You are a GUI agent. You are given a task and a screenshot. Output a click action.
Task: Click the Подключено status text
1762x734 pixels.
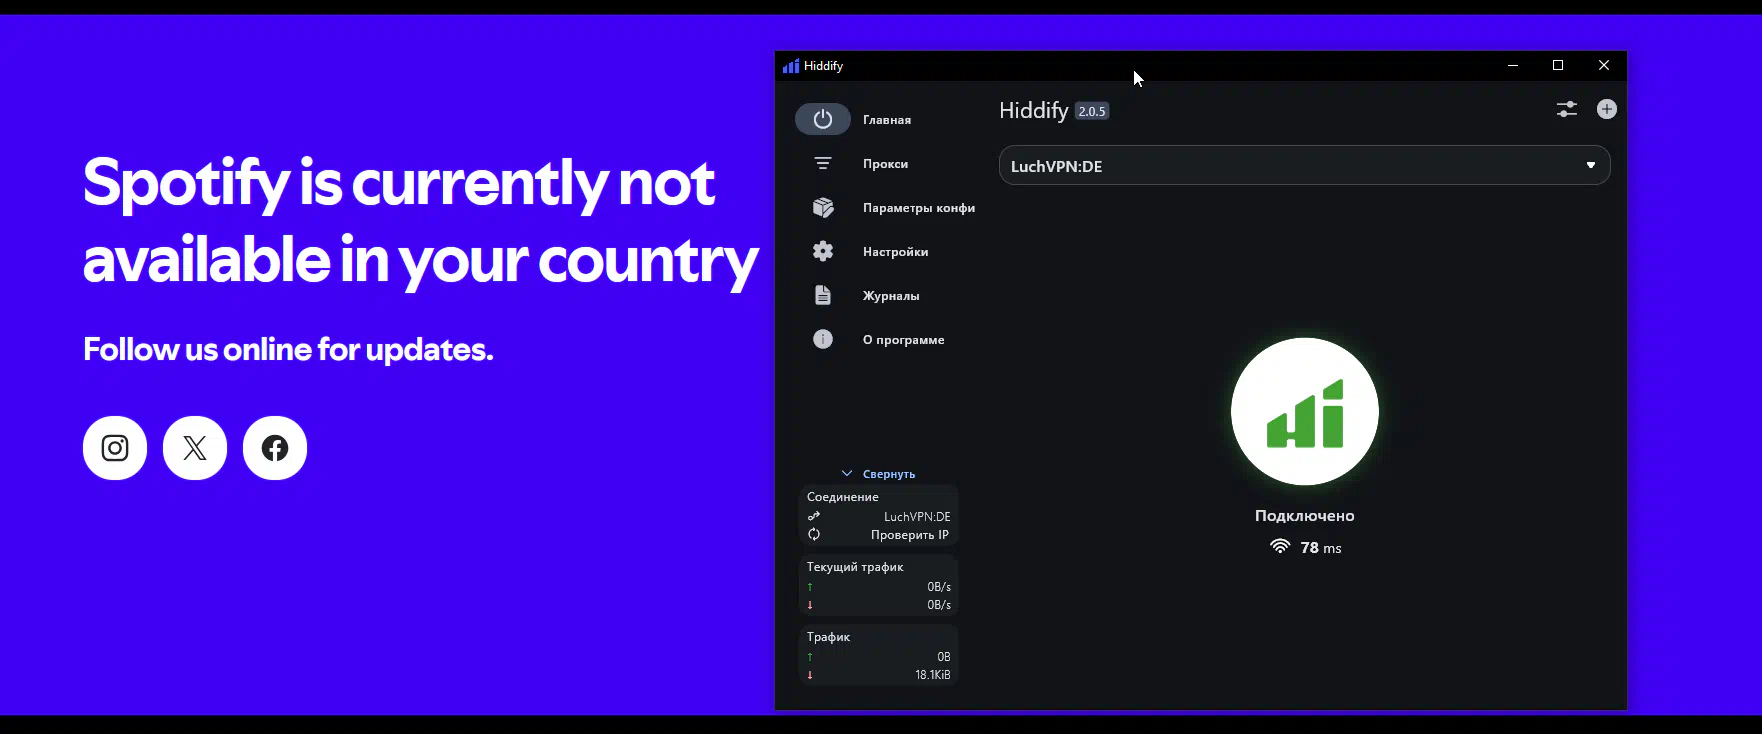click(x=1305, y=516)
